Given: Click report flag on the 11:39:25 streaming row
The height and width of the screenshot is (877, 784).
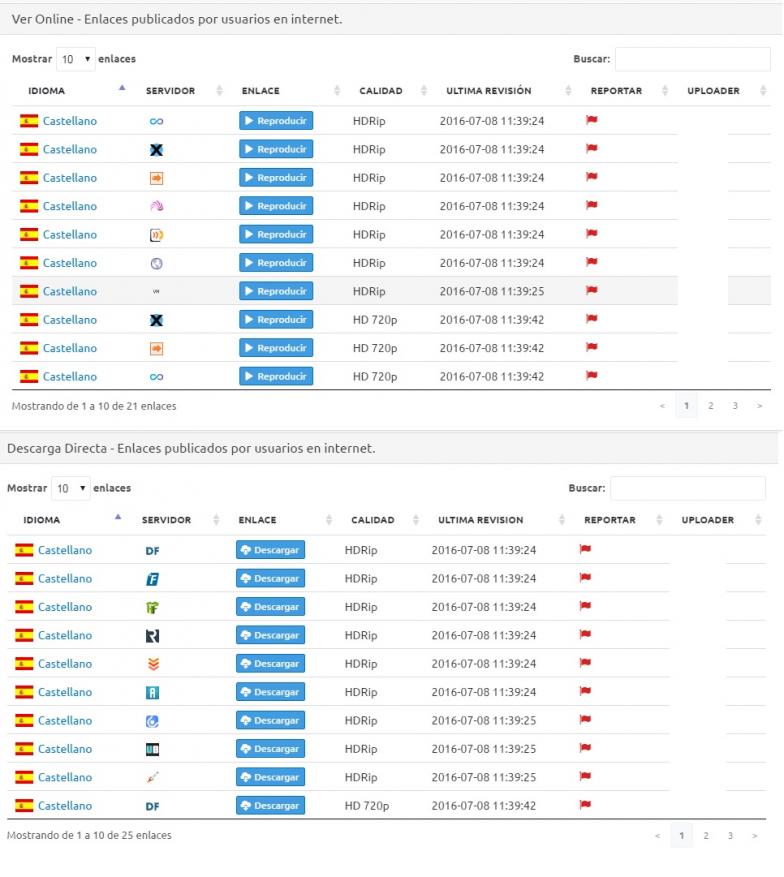Looking at the screenshot, I should pyautogui.click(x=591, y=291).
